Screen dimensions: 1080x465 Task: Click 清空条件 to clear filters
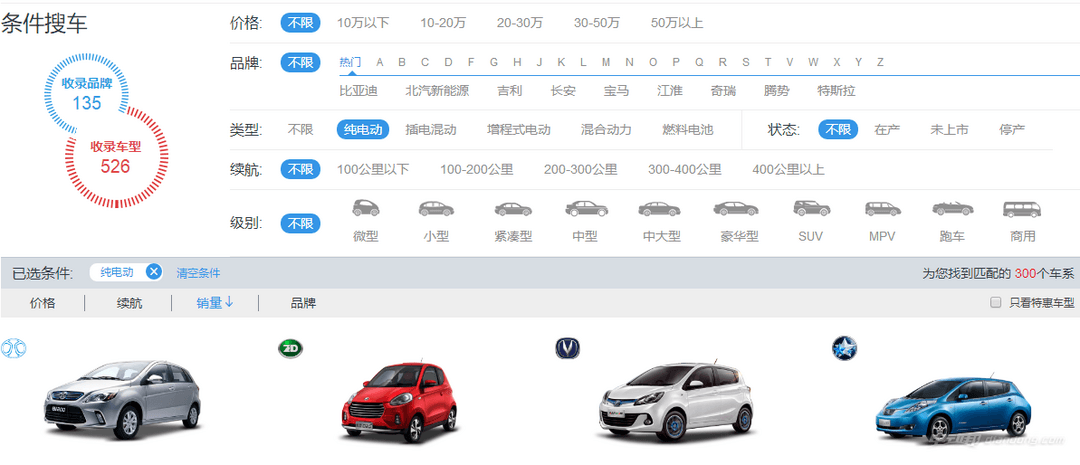click(198, 273)
